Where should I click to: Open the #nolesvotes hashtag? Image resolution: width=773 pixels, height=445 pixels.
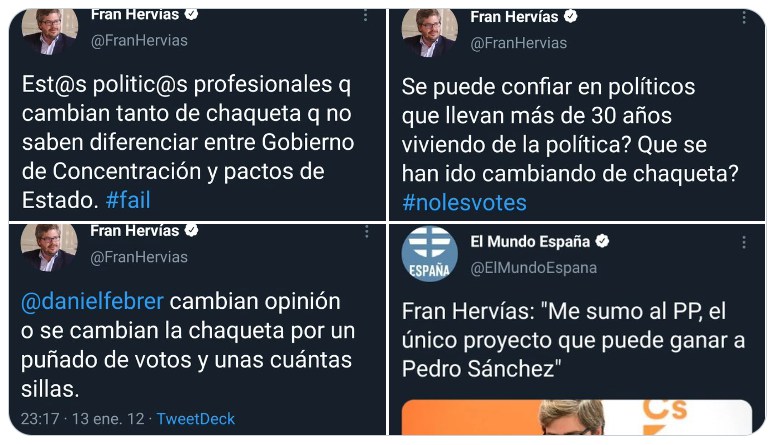[x=464, y=203]
